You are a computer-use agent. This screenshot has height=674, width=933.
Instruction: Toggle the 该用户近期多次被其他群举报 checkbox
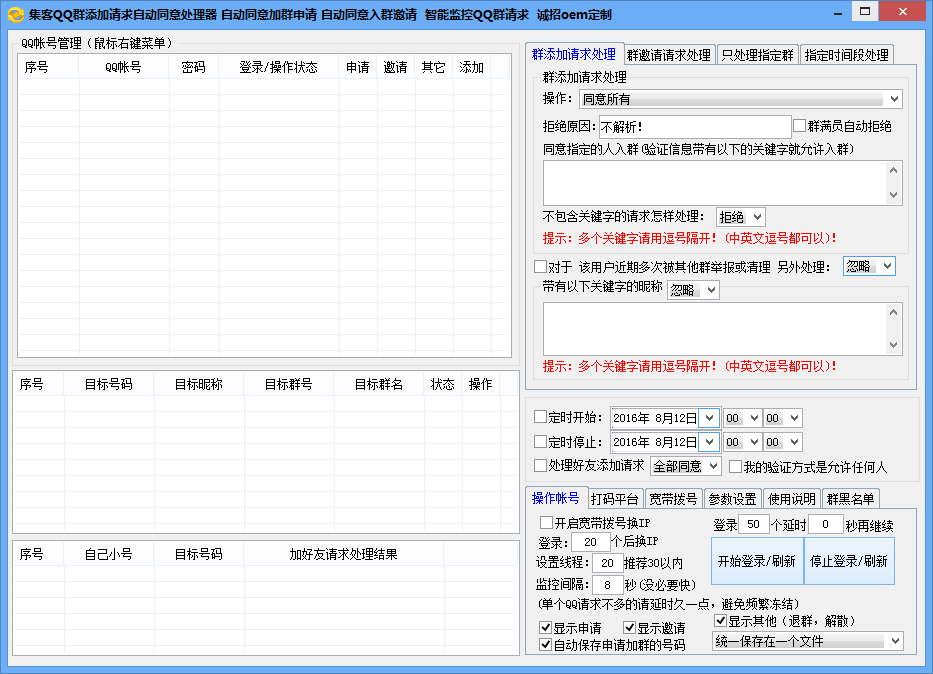coord(540,266)
